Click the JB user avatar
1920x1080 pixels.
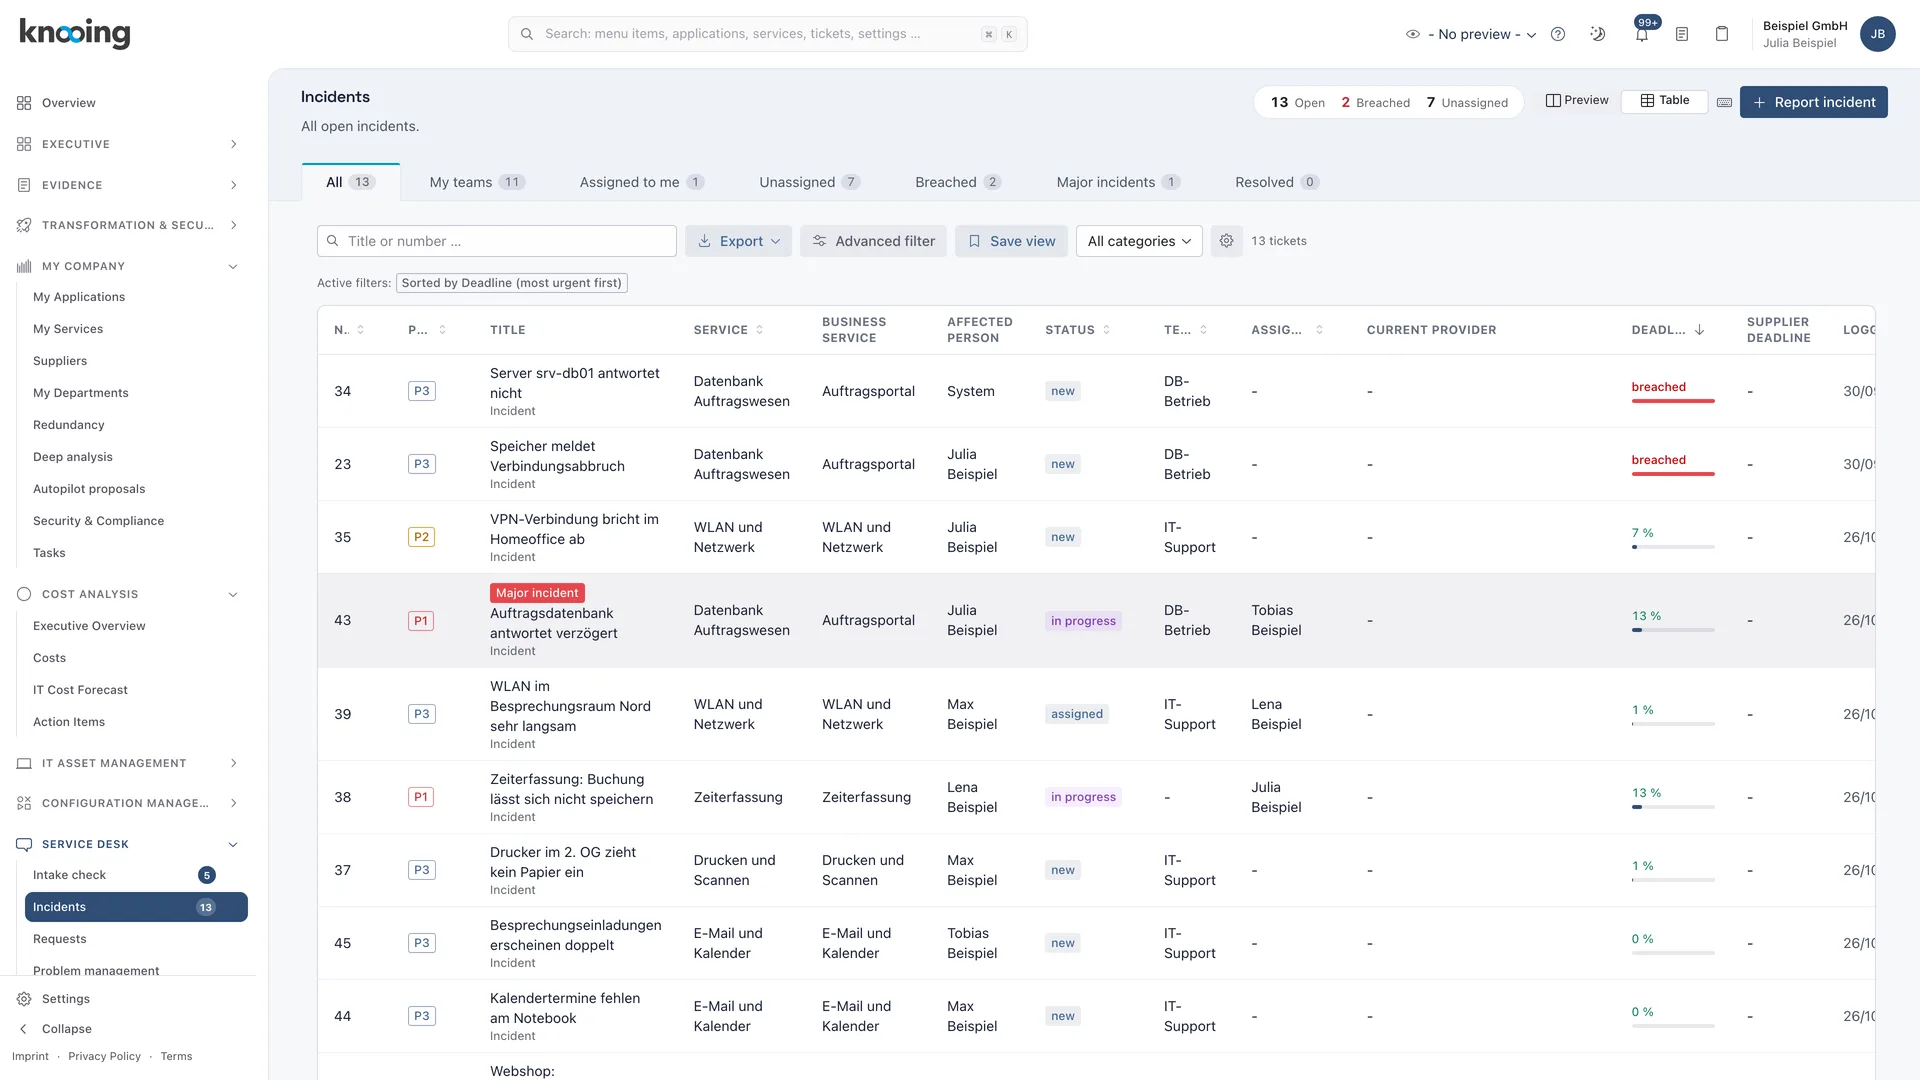[1877, 34]
